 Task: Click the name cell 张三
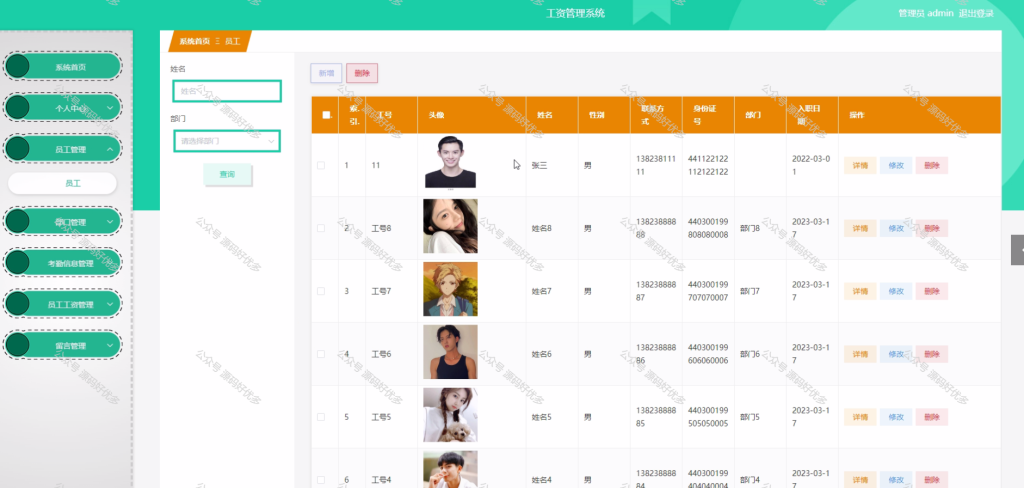(539, 166)
